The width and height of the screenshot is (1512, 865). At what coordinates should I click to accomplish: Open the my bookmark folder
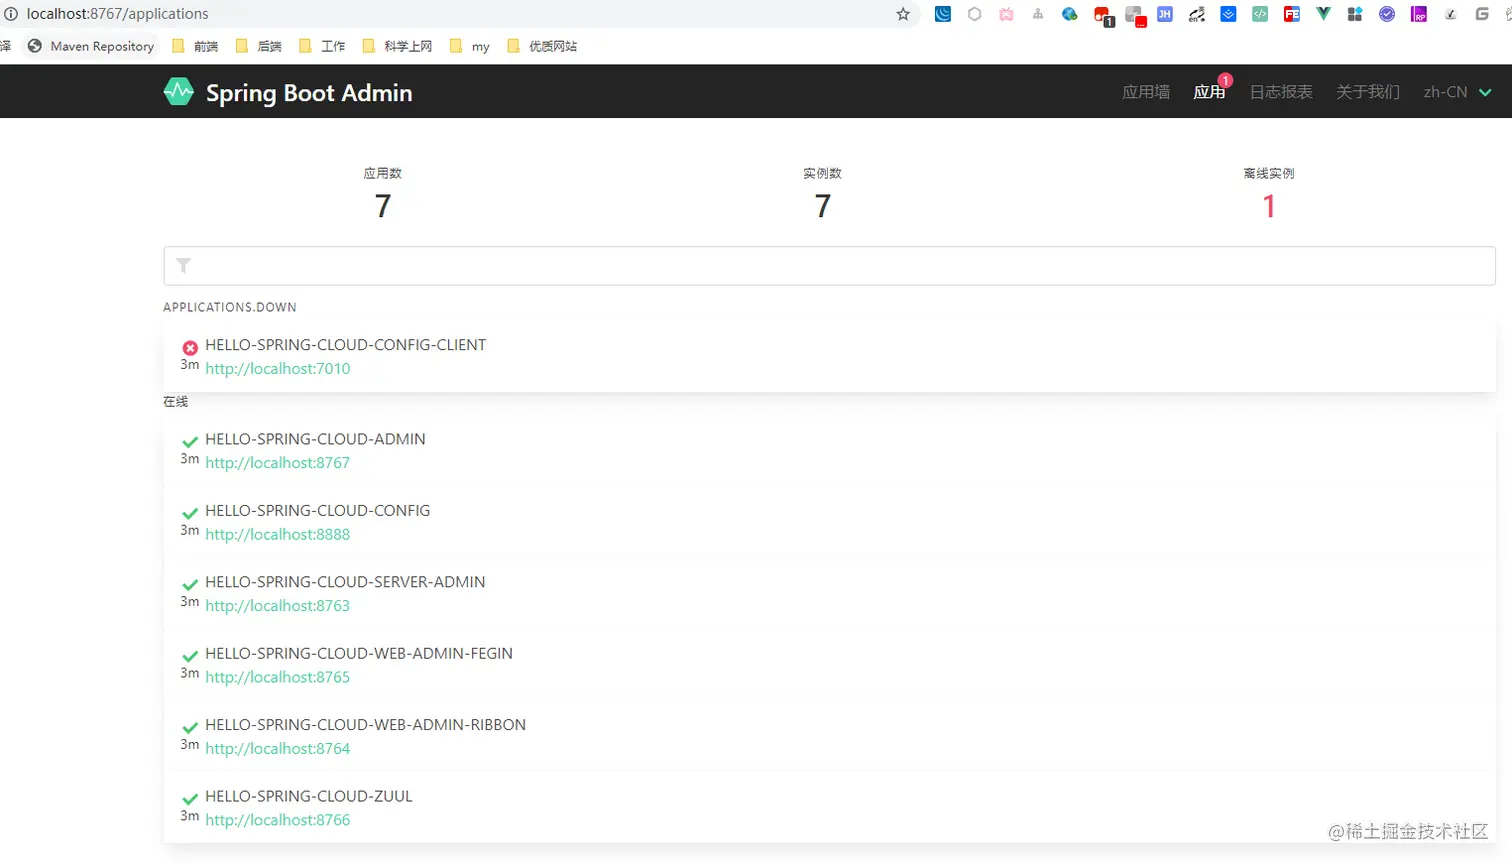coord(470,46)
